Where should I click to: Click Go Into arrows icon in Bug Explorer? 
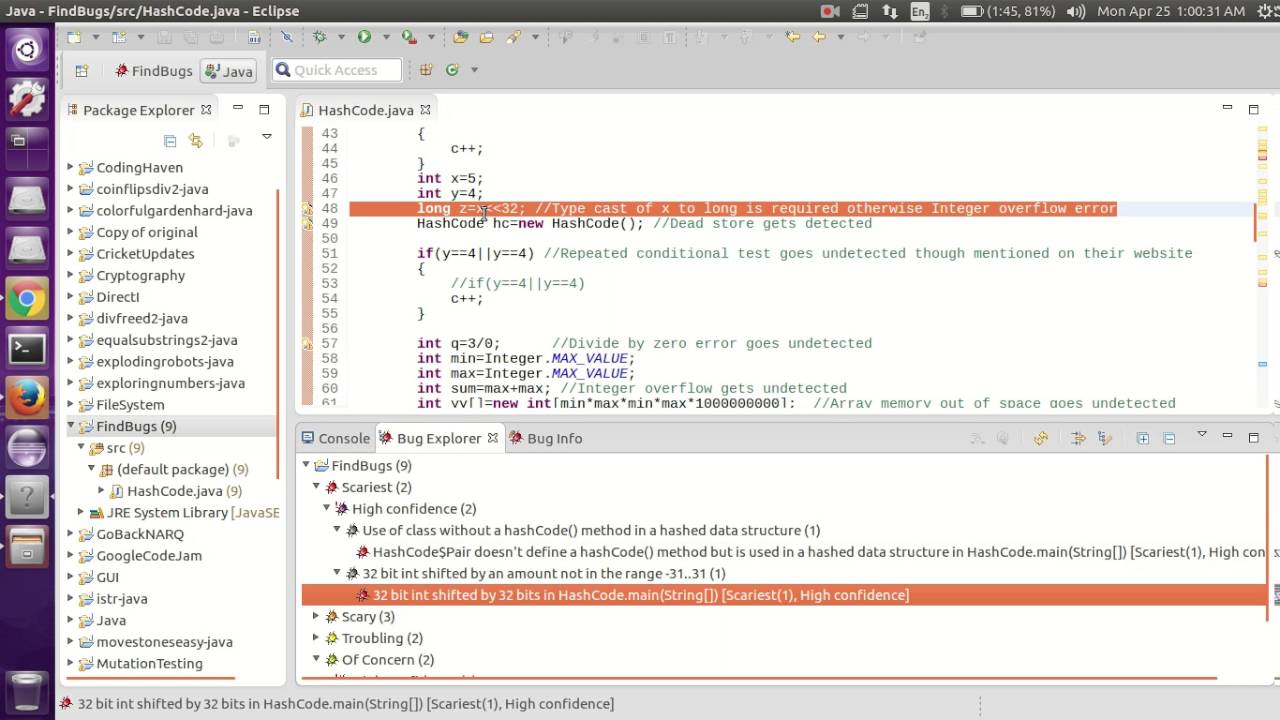tap(1078, 438)
